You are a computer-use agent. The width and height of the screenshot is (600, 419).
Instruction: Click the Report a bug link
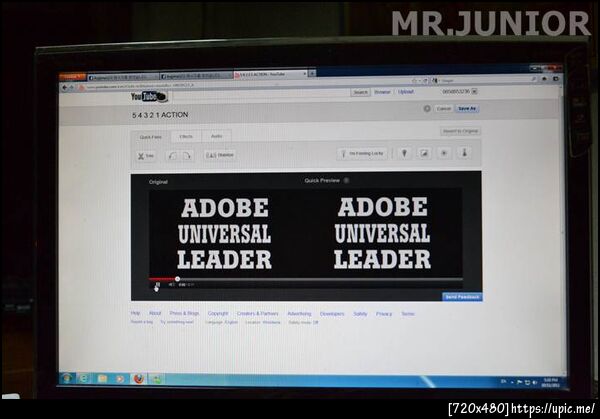pyautogui.click(x=142, y=322)
